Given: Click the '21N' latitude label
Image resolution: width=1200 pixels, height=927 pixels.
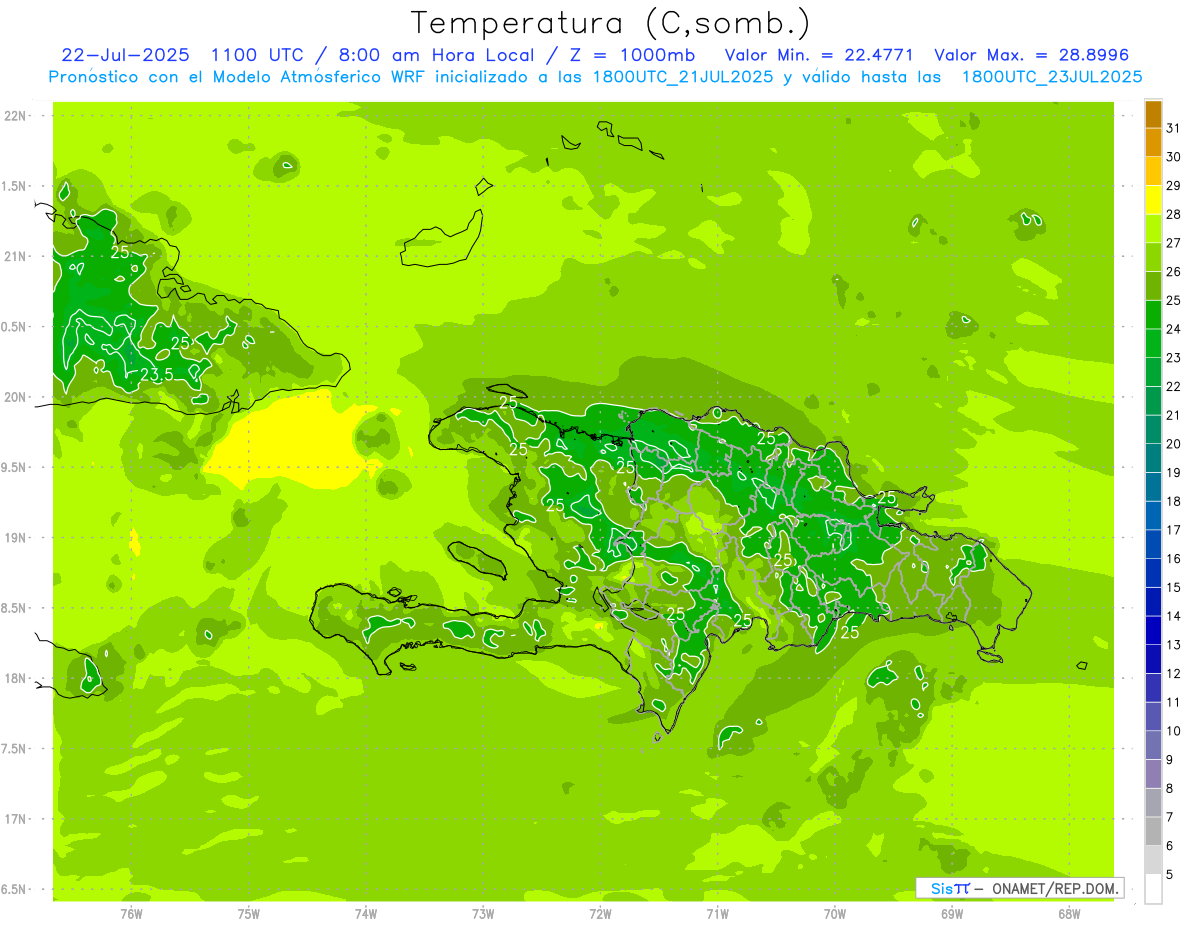Looking at the screenshot, I should click(x=14, y=256).
